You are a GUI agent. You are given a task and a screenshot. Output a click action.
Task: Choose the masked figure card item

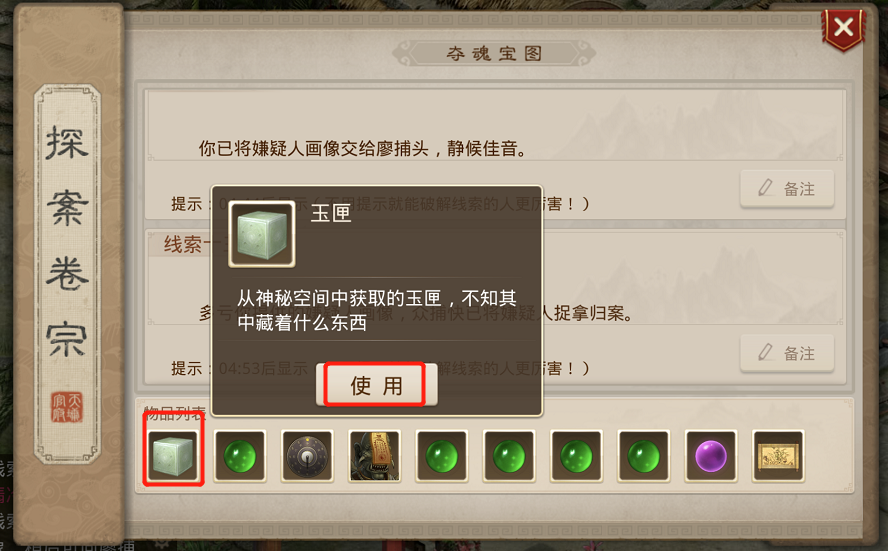[x=375, y=456]
